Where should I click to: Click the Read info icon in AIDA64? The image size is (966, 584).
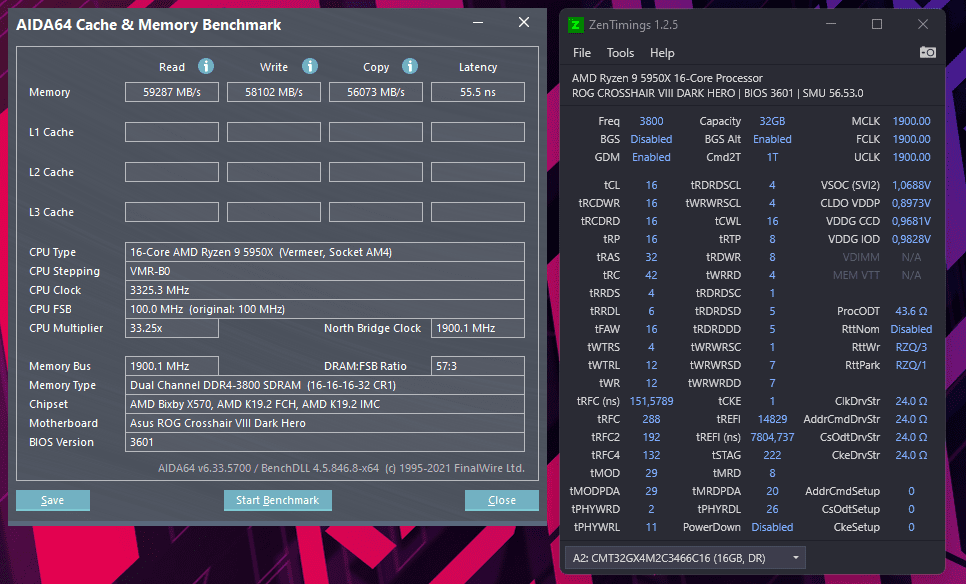(206, 66)
